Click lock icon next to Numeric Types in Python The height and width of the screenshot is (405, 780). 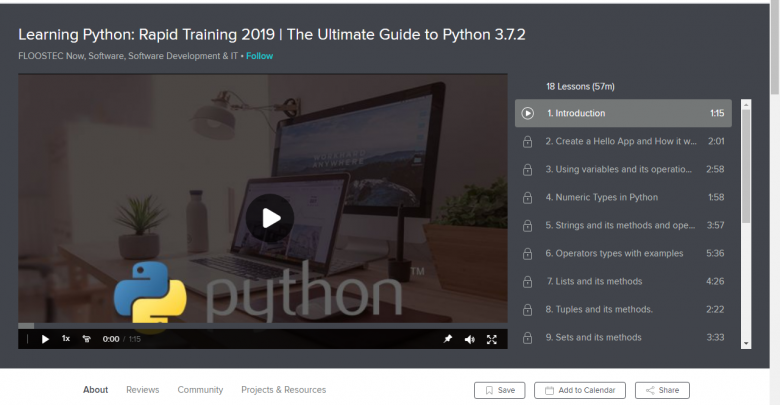(x=527, y=198)
